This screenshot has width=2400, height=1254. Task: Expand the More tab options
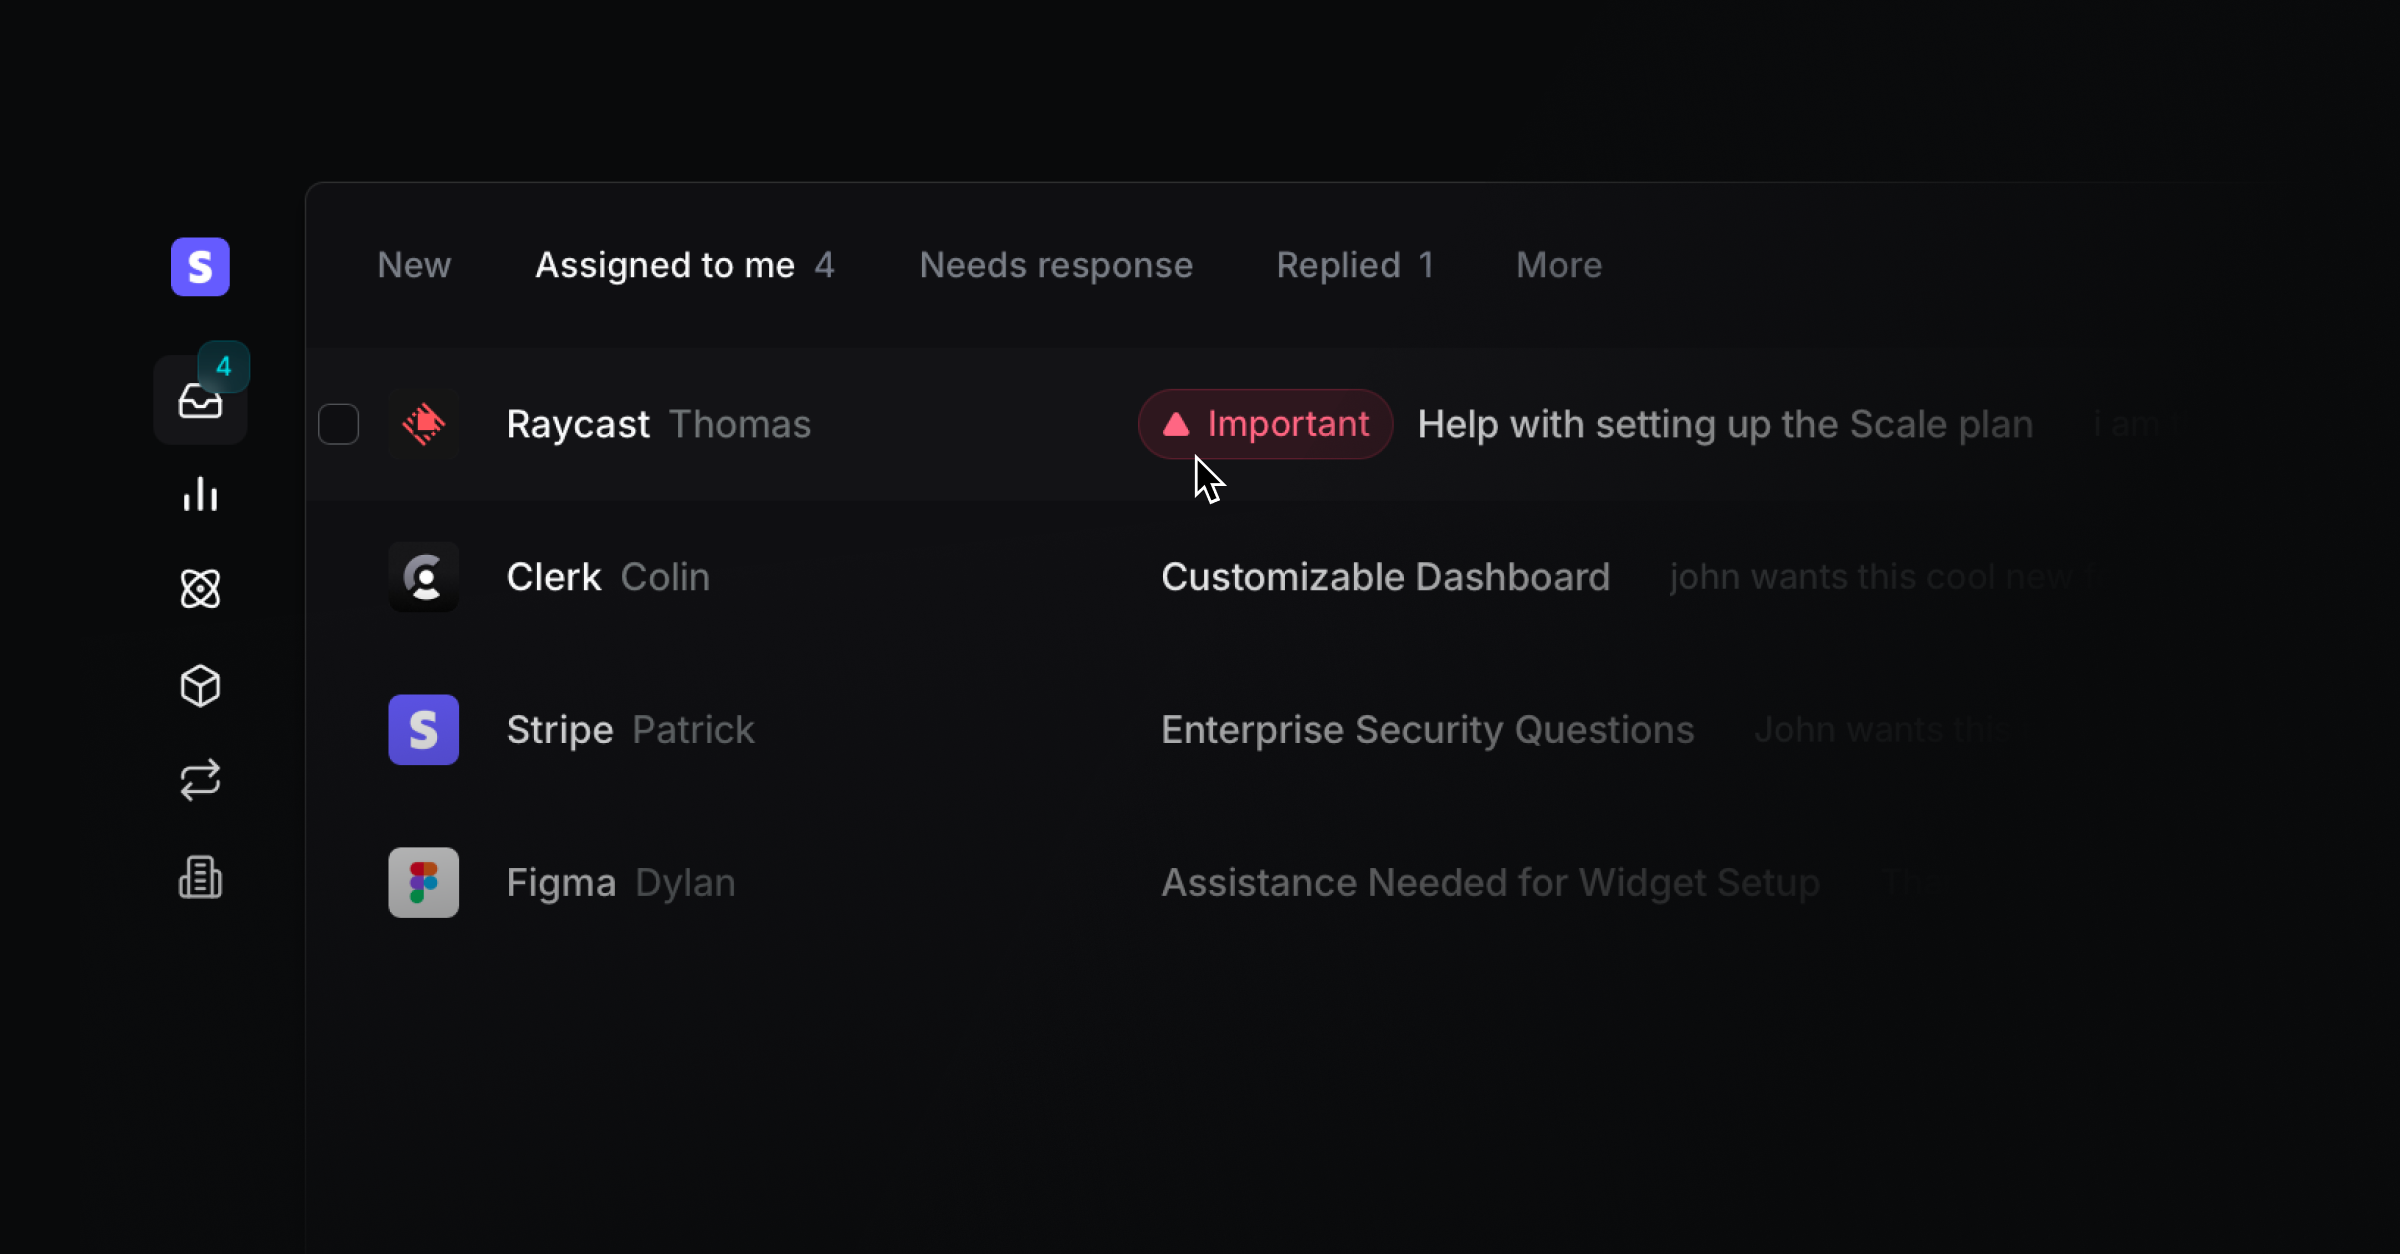(x=1559, y=265)
